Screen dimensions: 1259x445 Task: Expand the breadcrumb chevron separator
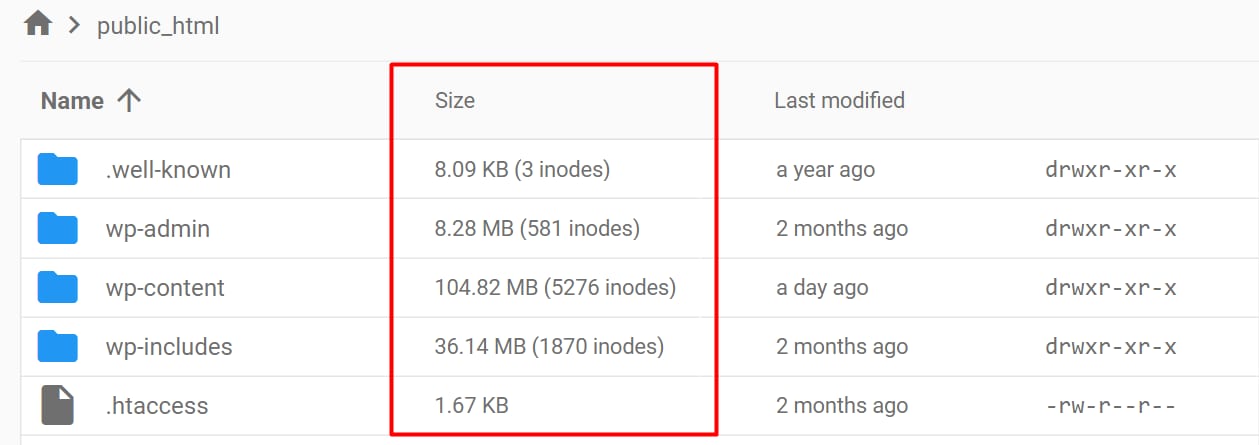(x=73, y=25)
